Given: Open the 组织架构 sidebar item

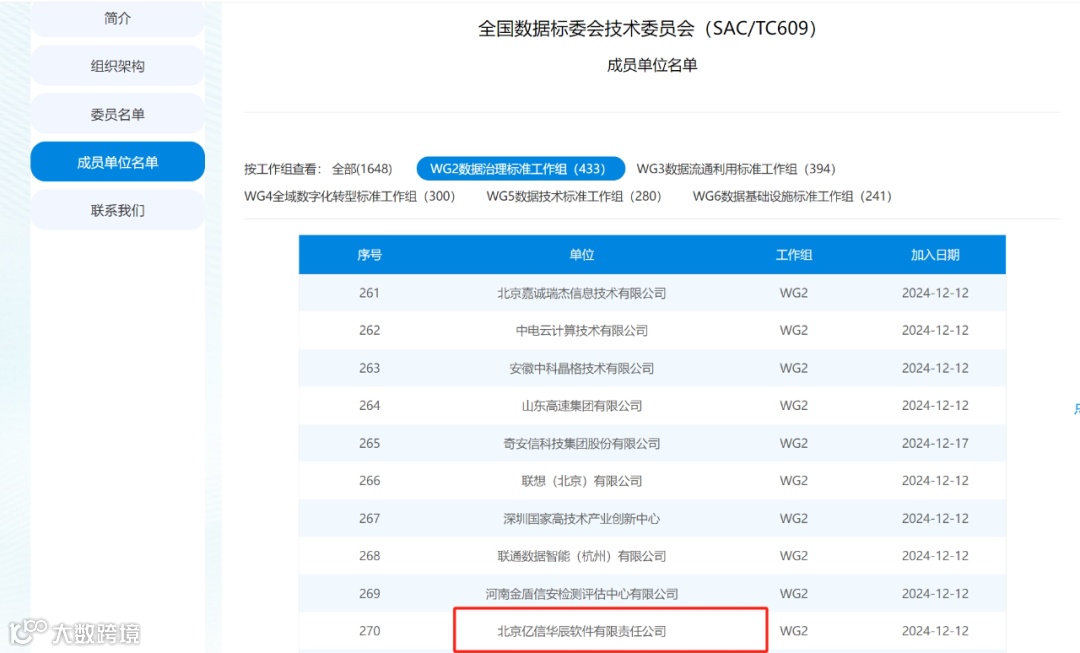Looking at the screenshot, I should click(x=117, y=66).
